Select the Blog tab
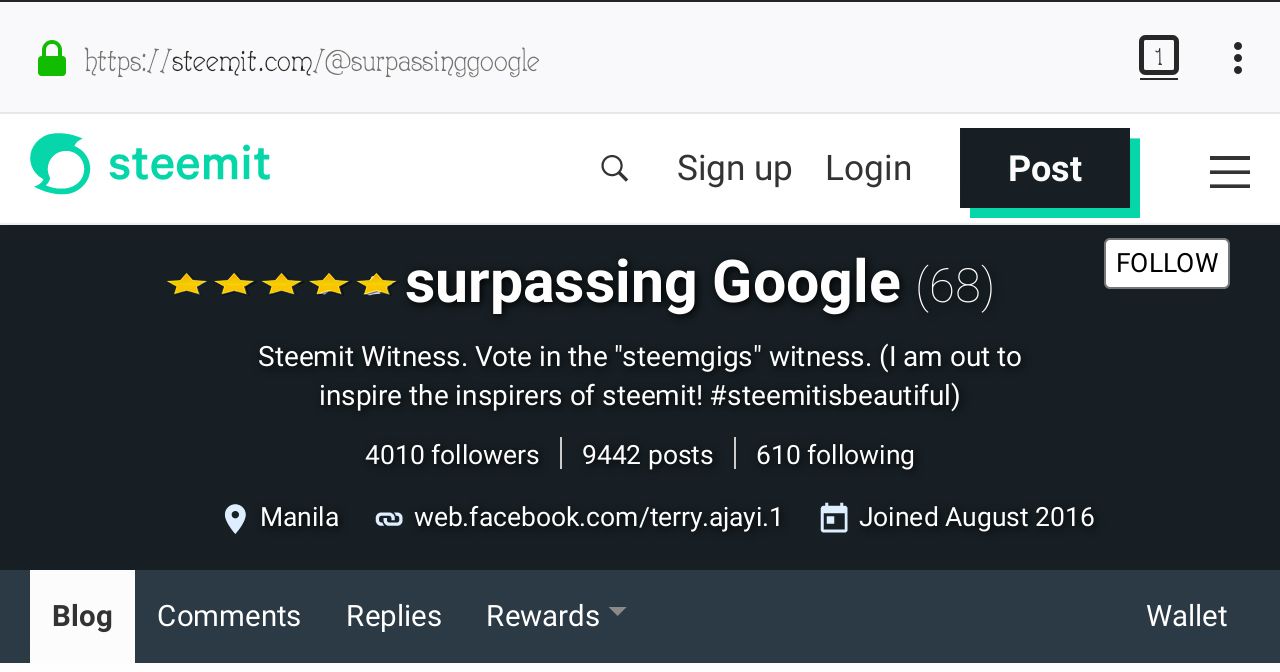The height and width of the screenshot is (672, 1280). tap(82, 616)
